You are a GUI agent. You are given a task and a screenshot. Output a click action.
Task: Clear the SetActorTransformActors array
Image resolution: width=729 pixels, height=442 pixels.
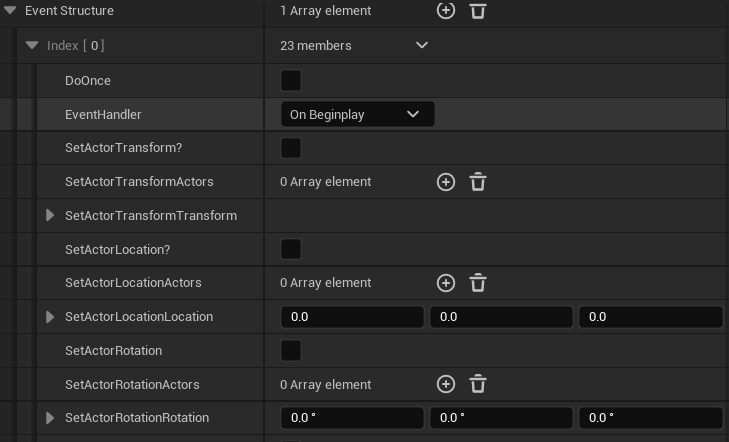pos(478,182)
